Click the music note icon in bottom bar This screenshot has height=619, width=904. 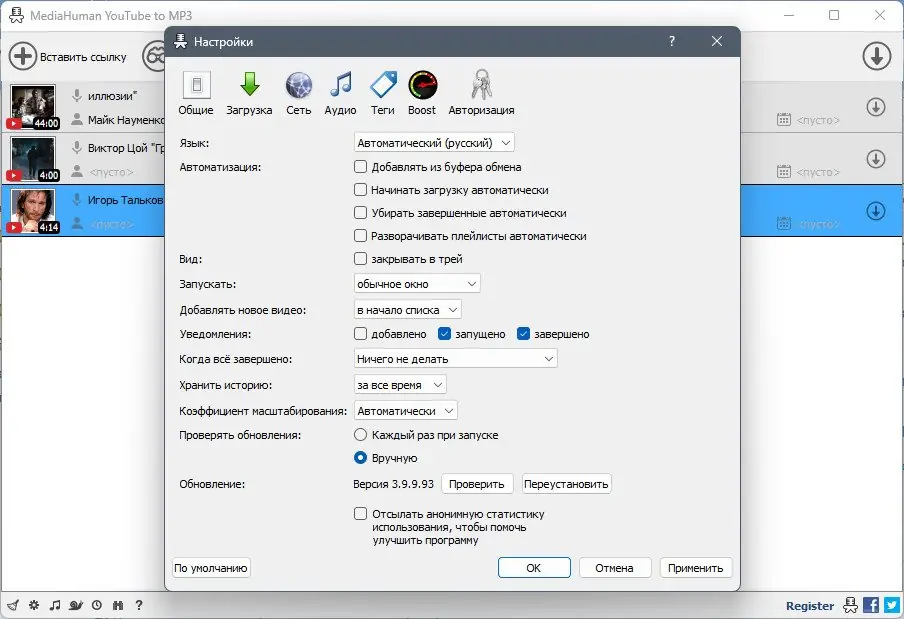tap(55, 605)
